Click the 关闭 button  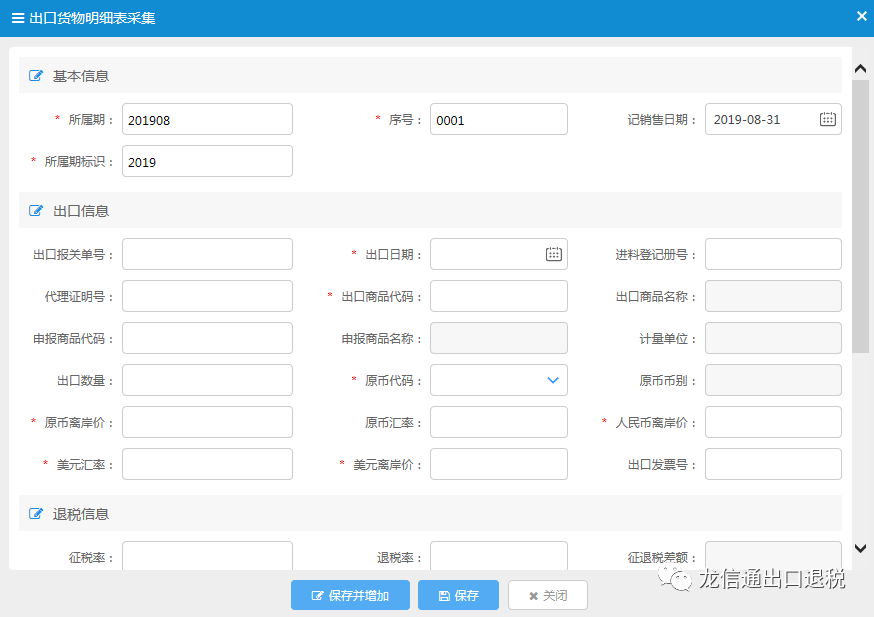click(547, 595)
